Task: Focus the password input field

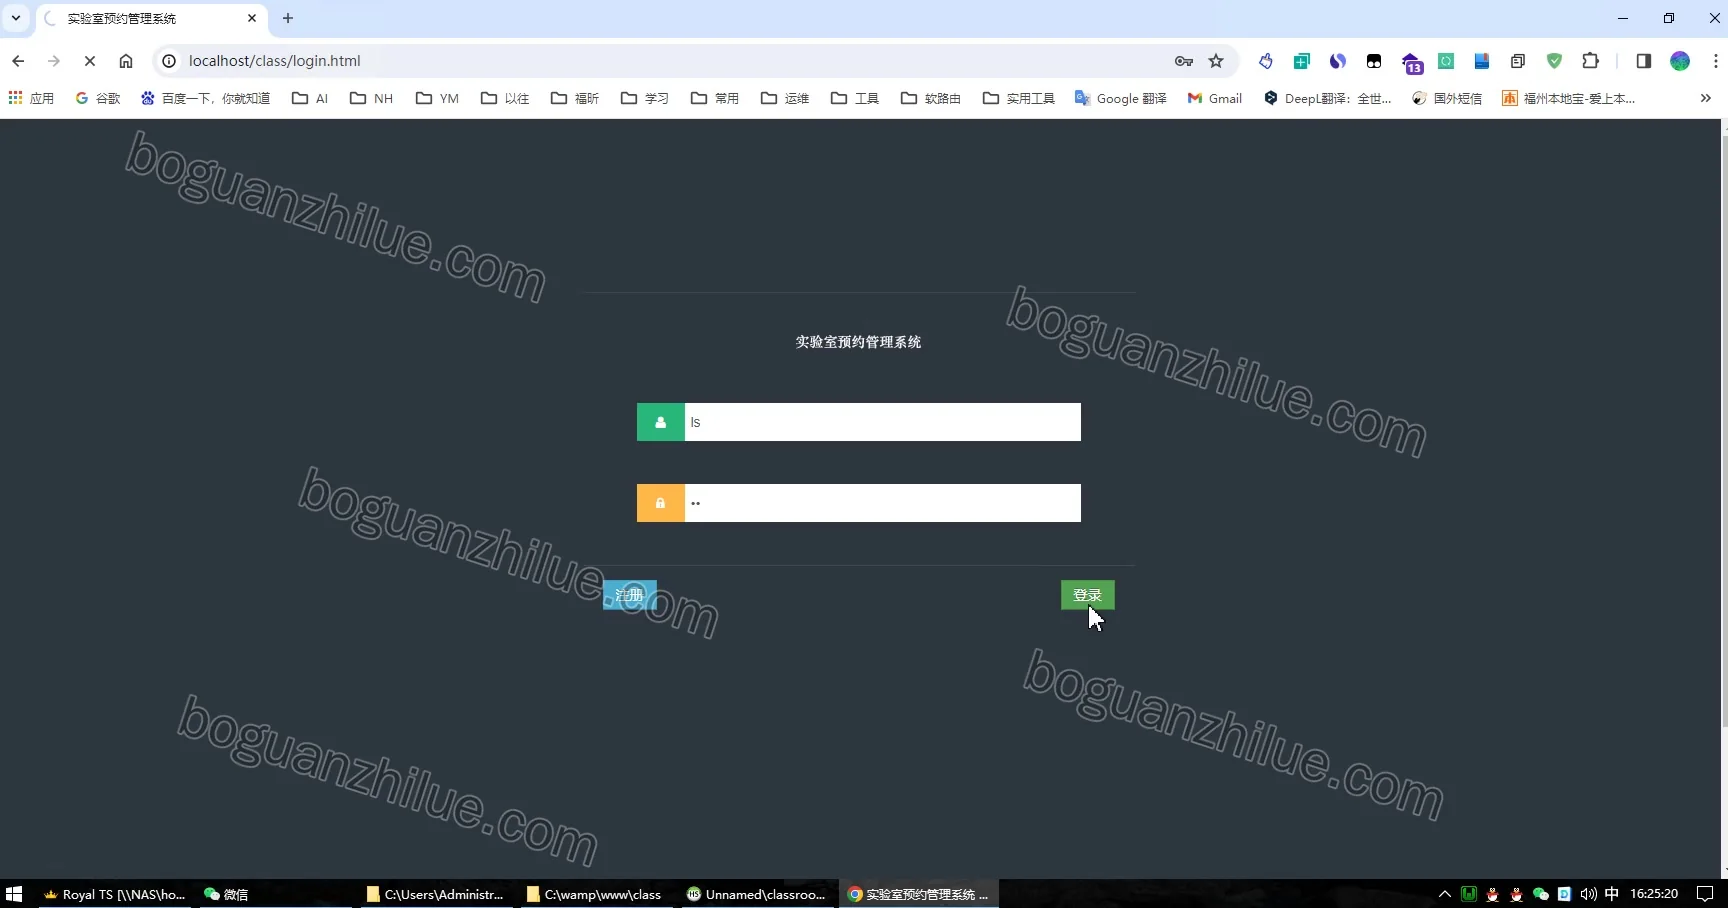Action: pos(882,503)
